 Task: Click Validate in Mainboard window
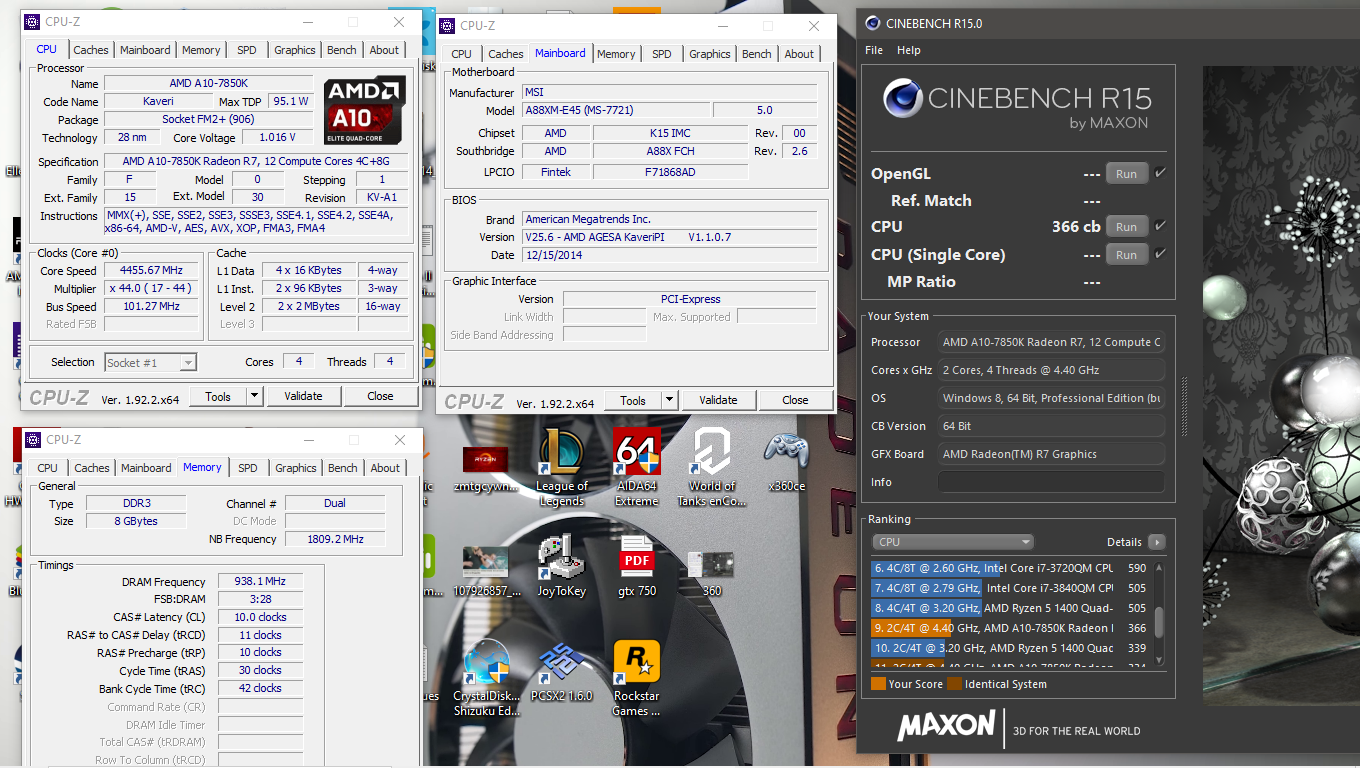click(718, 400)
